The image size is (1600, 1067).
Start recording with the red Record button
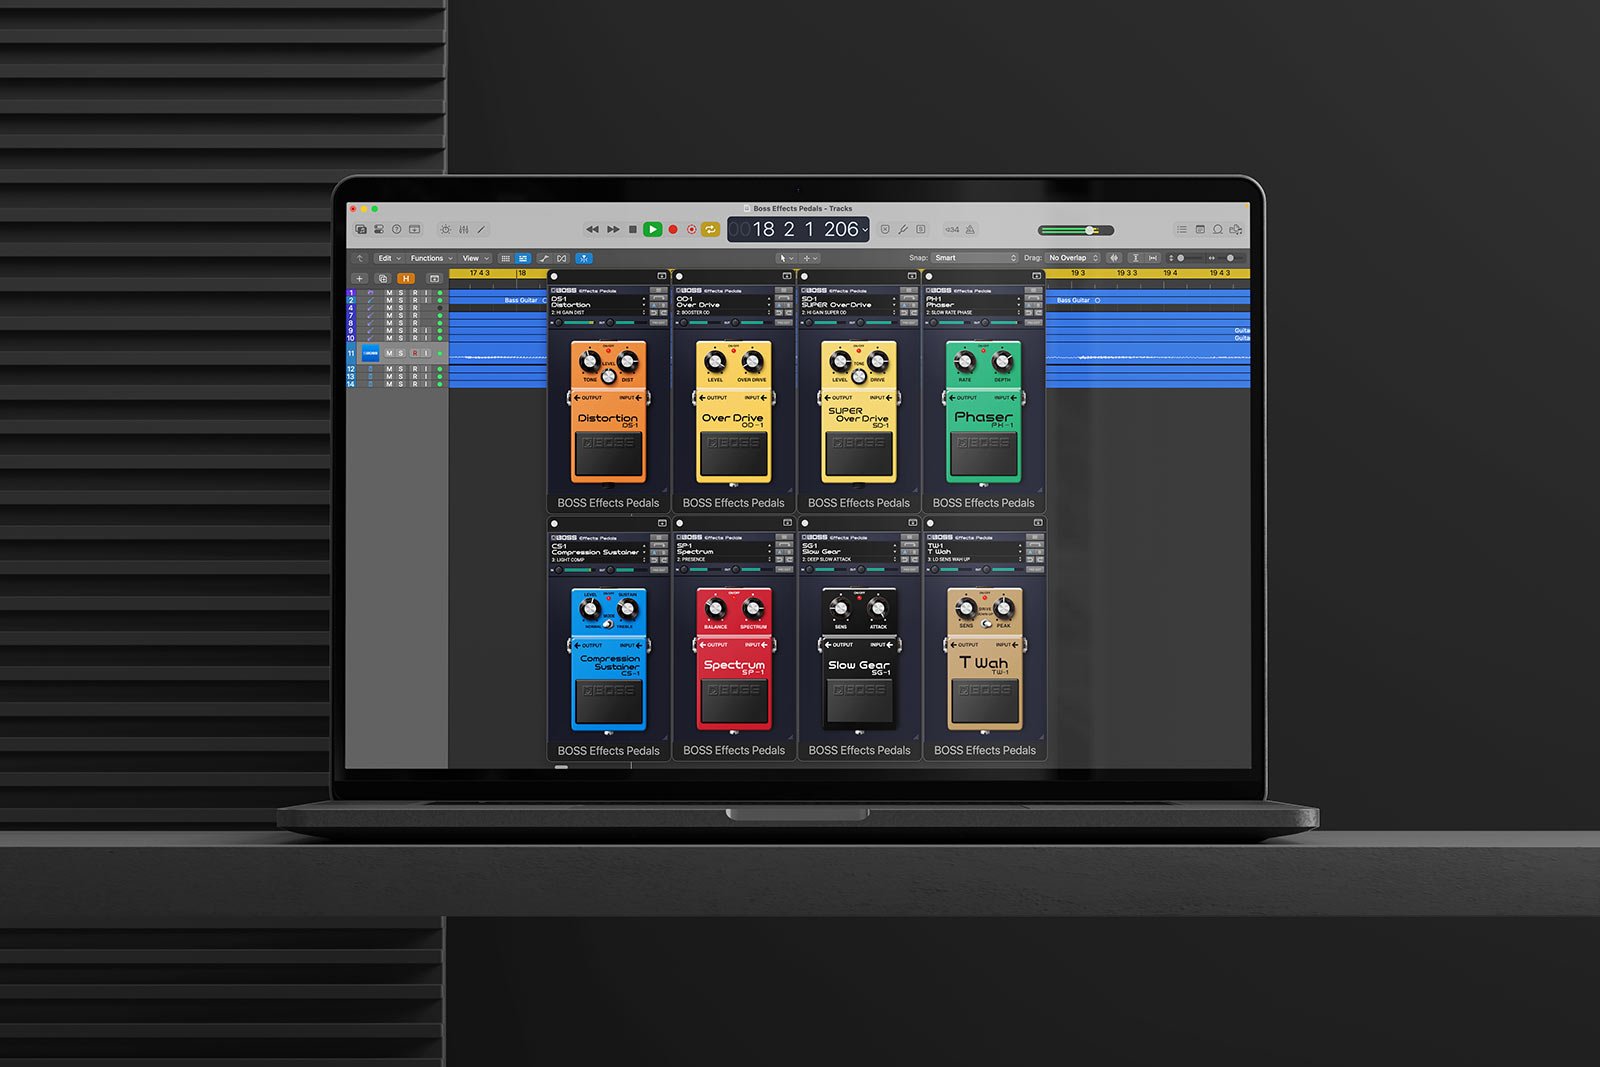point(673,229)
